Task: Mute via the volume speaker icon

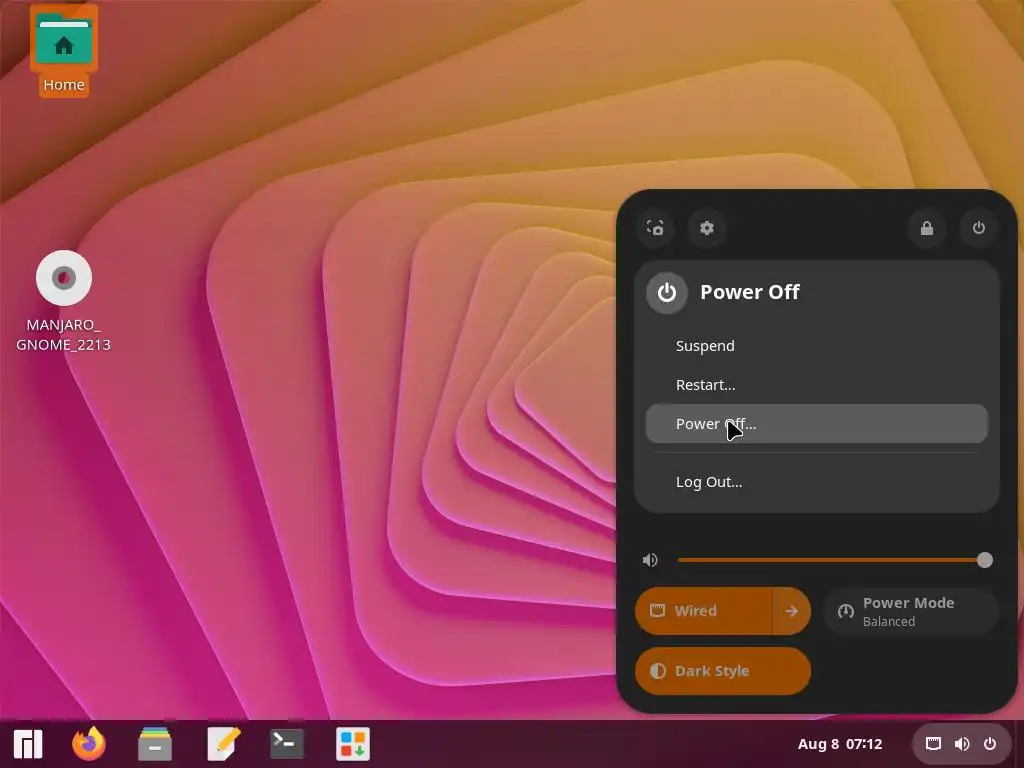Action: coord(650,560)
